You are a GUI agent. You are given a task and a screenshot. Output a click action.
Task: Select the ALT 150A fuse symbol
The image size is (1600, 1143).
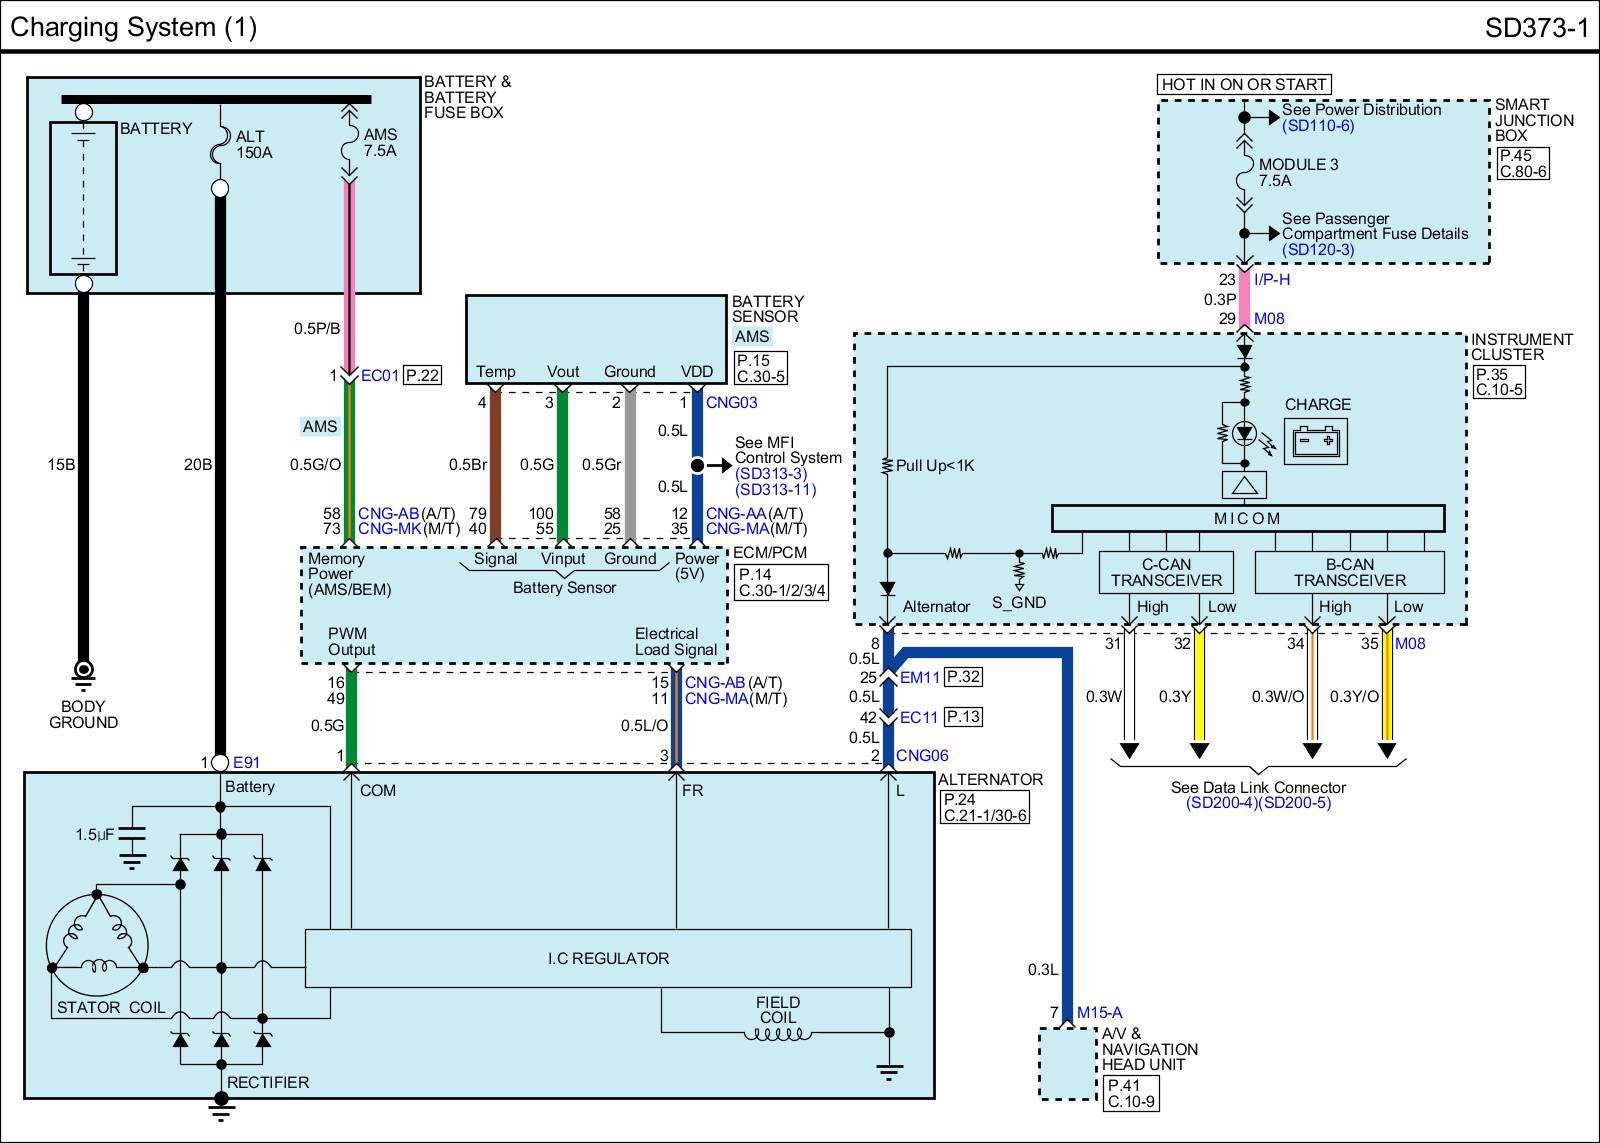220,154
